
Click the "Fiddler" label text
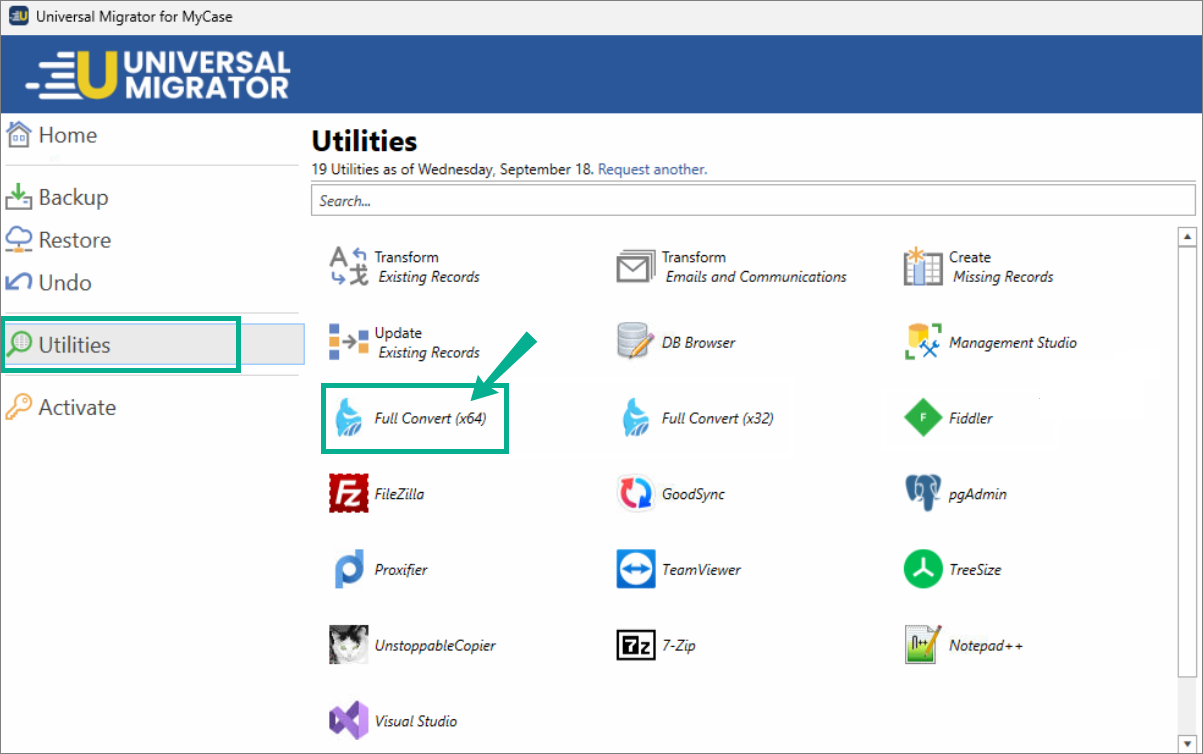(971, 419)
